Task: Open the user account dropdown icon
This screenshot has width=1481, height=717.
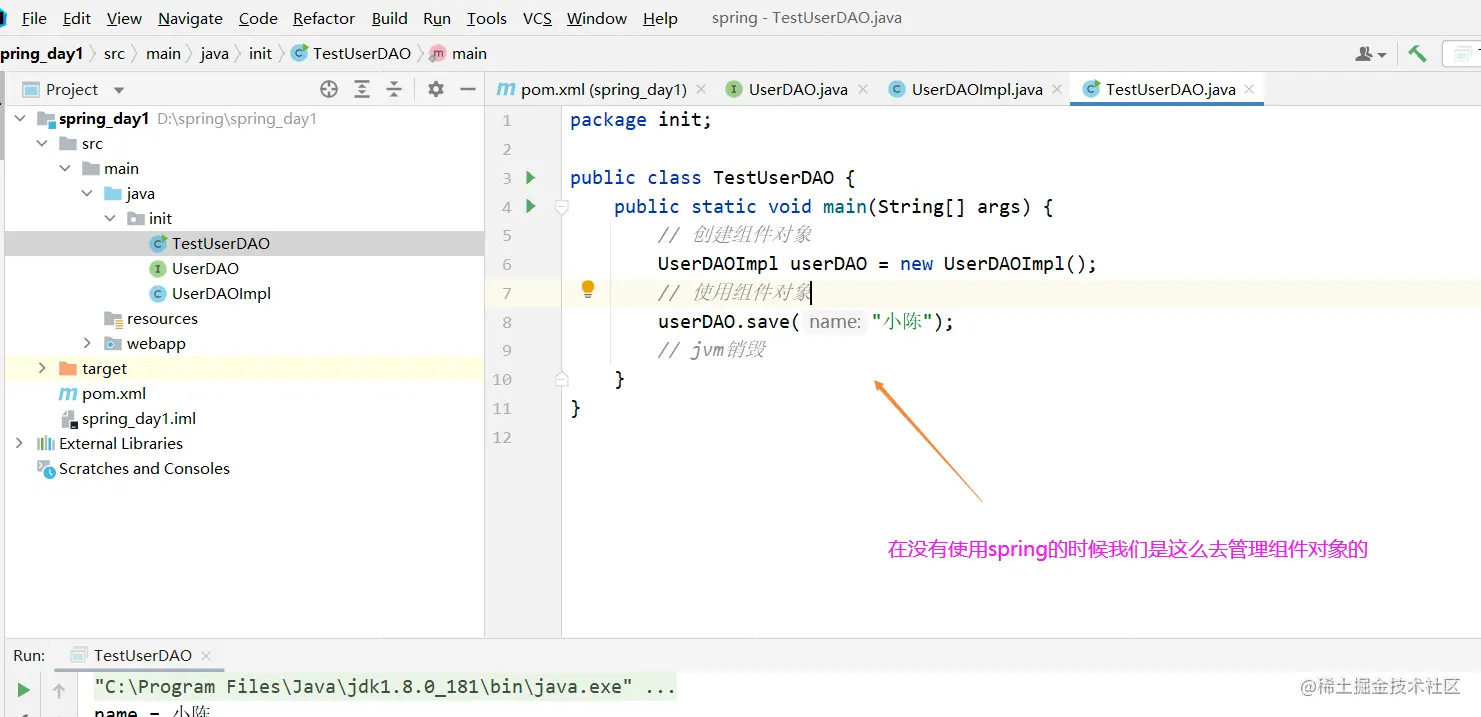Action: click(x=1371, y=54)
